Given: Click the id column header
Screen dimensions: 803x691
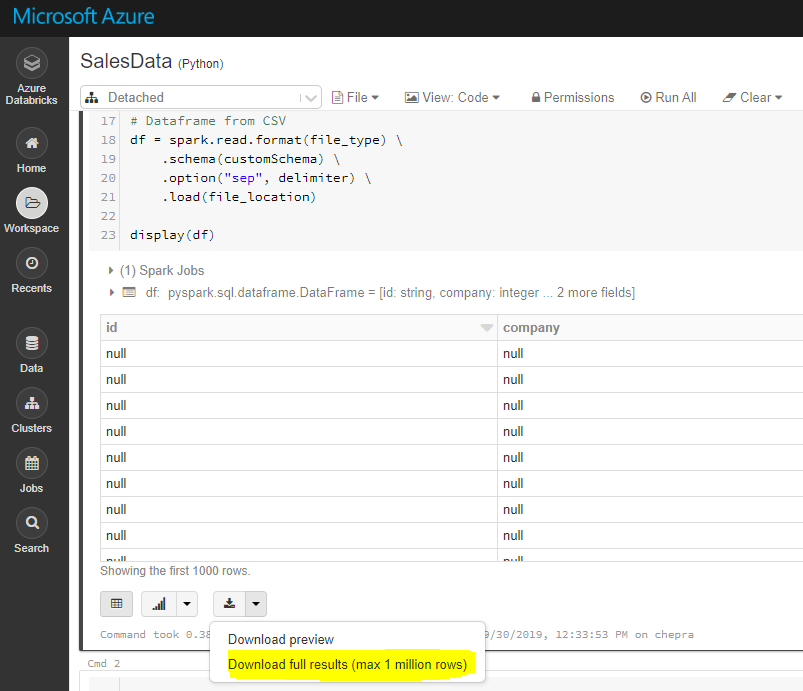Looking at the screenshot, I should coord(299,328).
